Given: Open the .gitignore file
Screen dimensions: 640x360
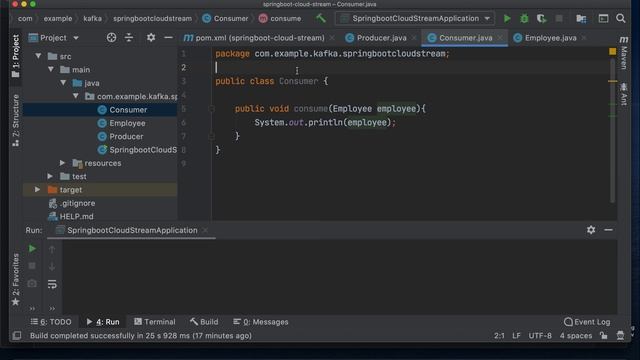Looking at the screenshot, I should click(x=77, y=203).
